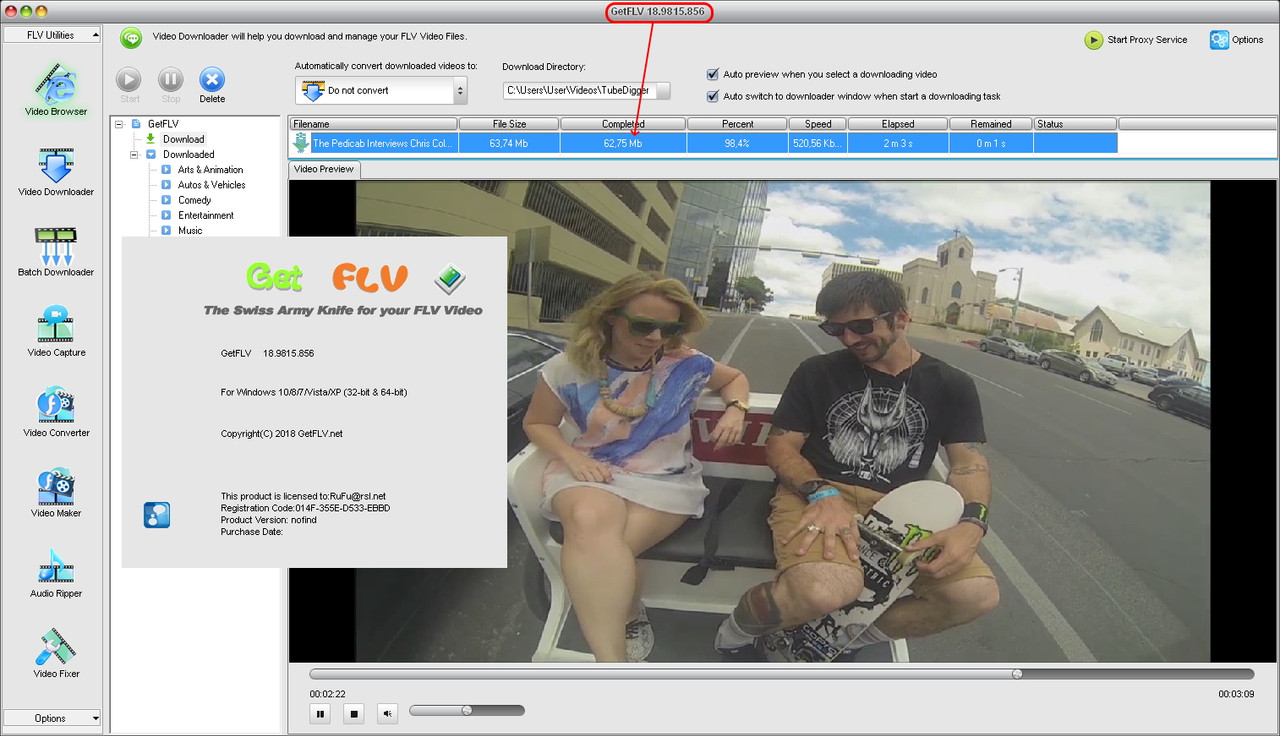
Task: Open the Audio Ripper utility
Action: [56, 572]
